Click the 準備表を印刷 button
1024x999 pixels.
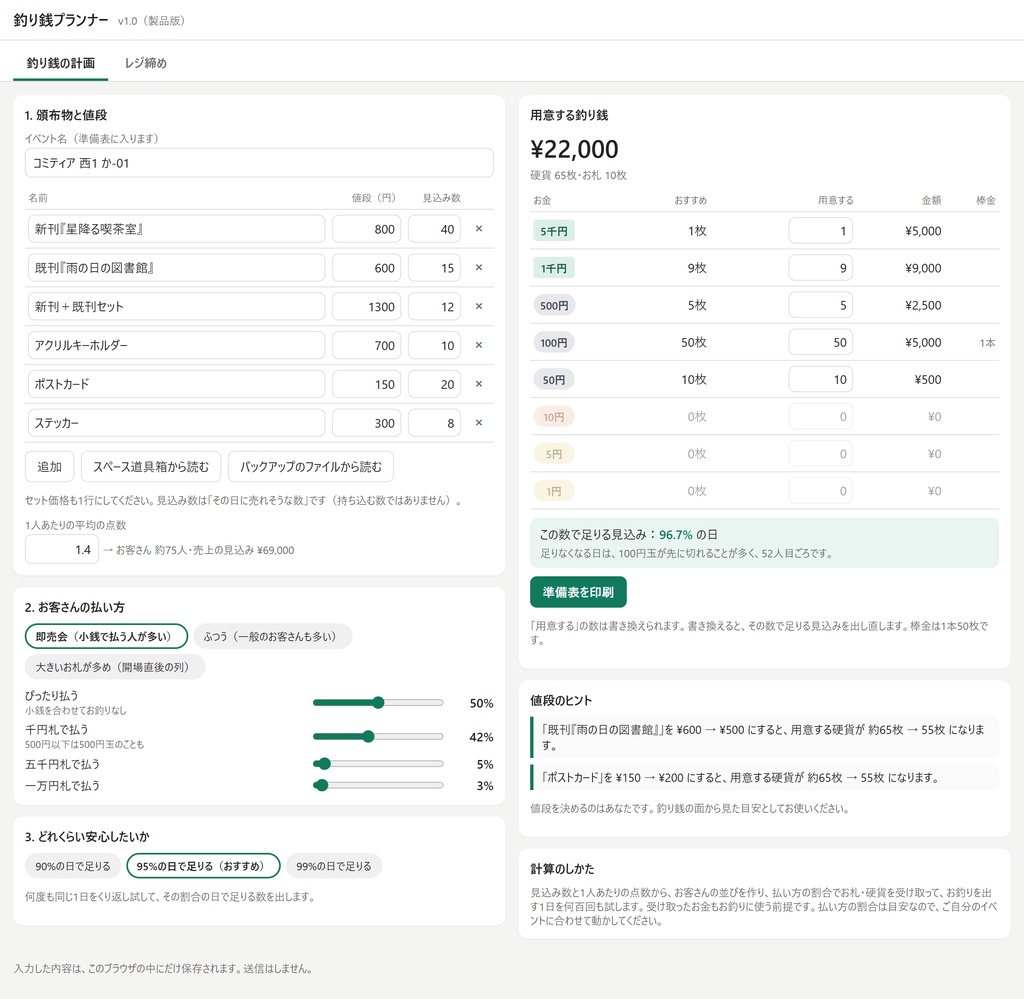click(x=578, y=592)
